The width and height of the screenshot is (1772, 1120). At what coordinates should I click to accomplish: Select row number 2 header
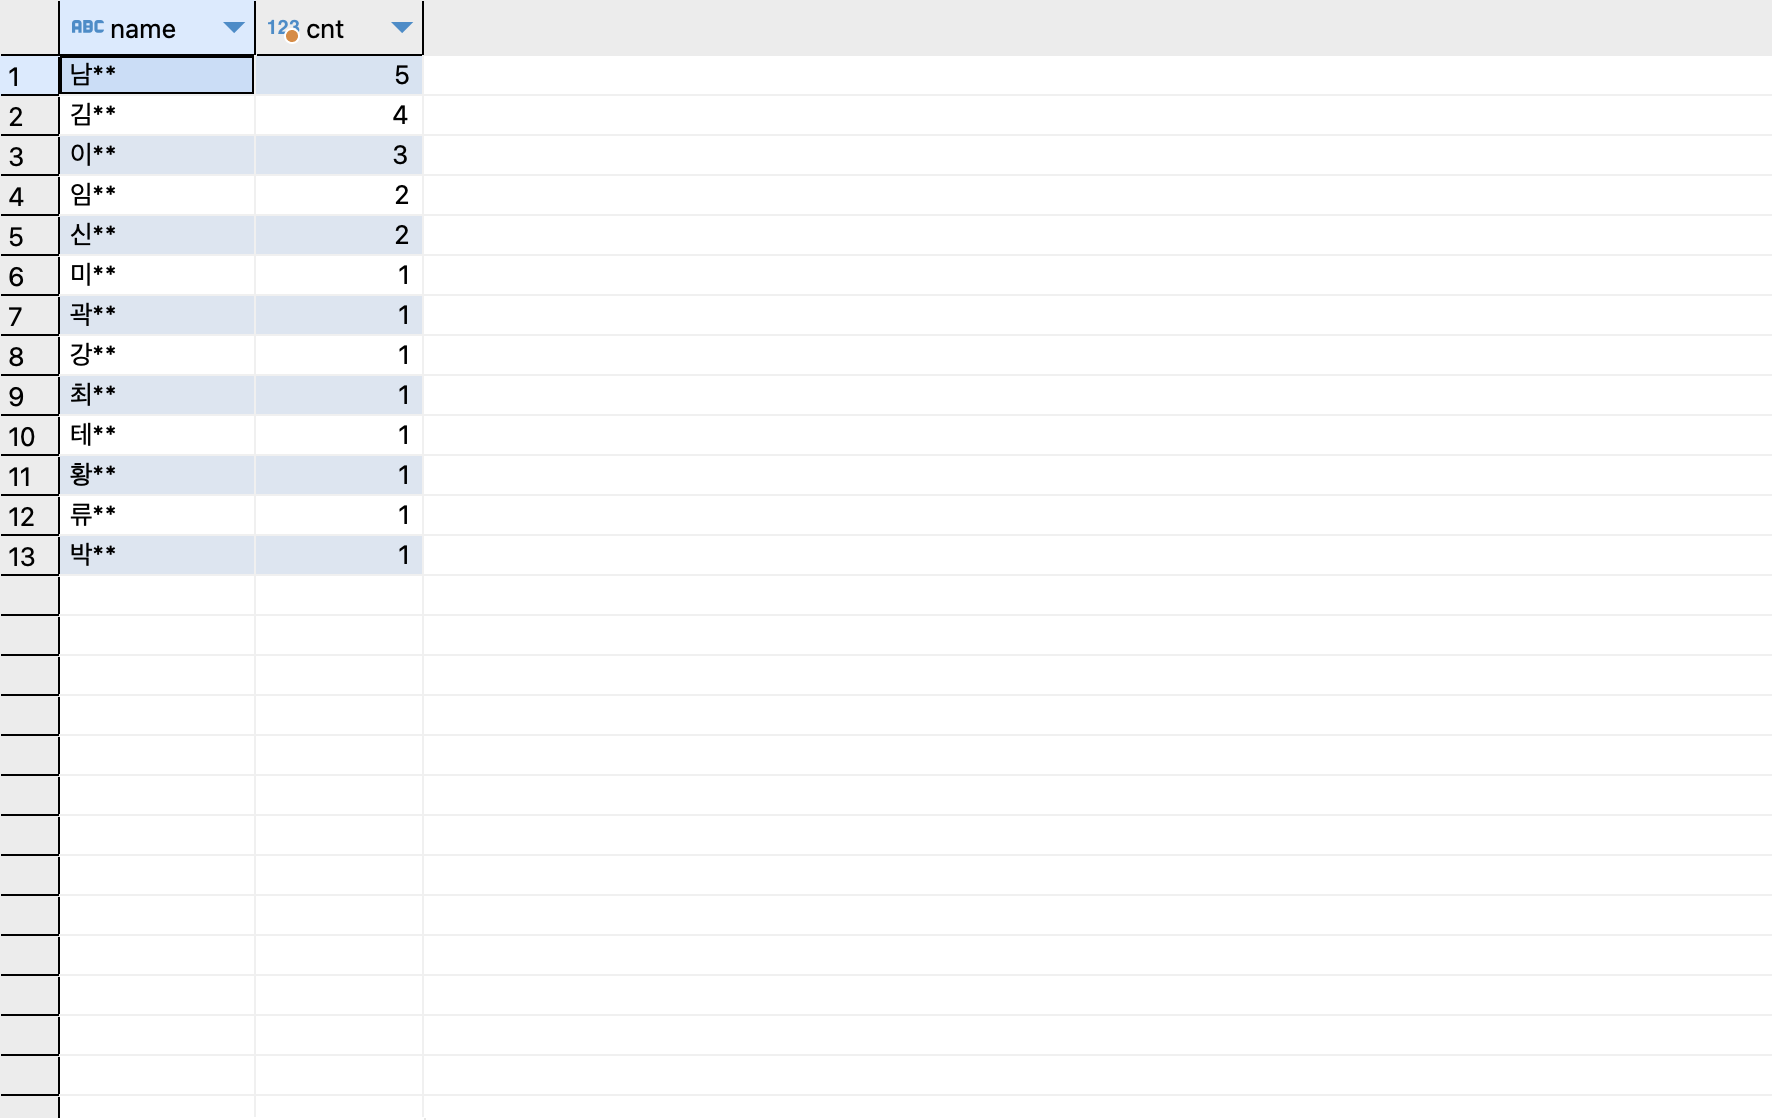(29, 116)
